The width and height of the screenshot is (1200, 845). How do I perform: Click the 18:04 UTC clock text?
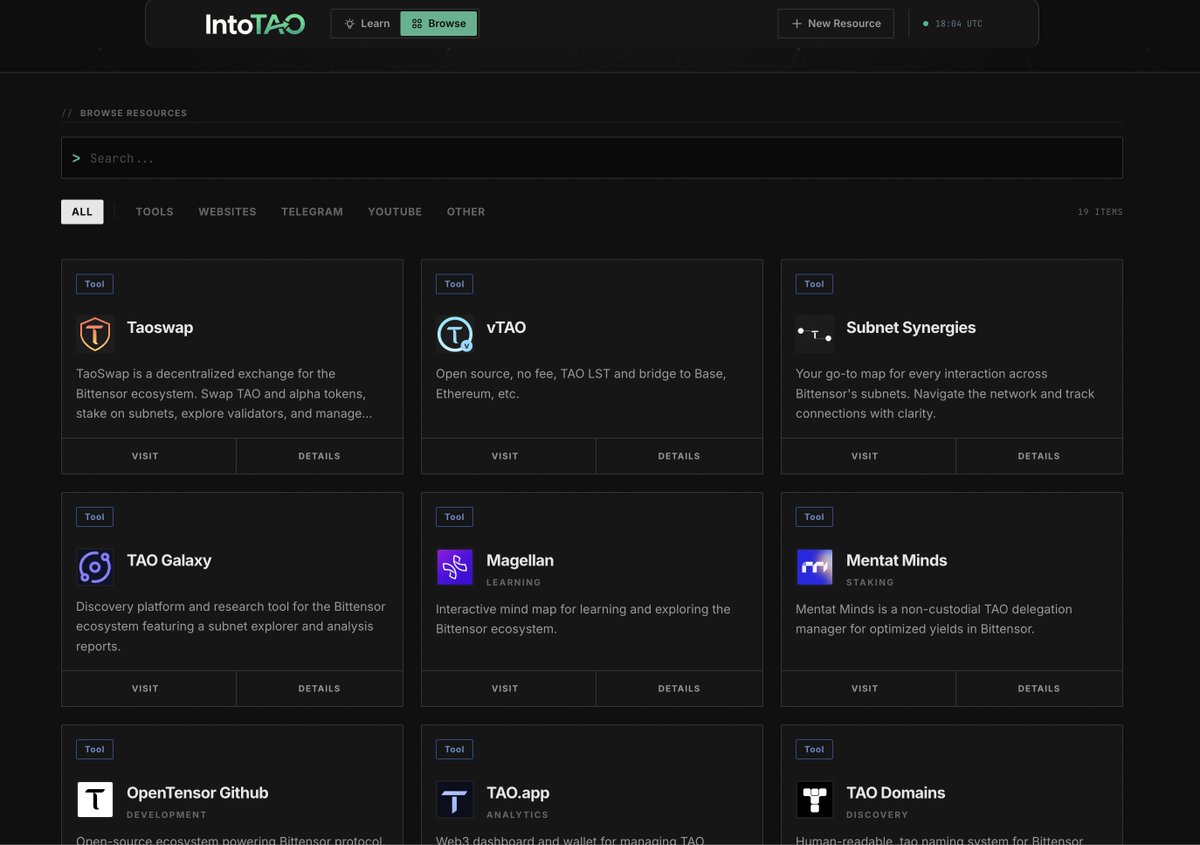pos(959,24)
